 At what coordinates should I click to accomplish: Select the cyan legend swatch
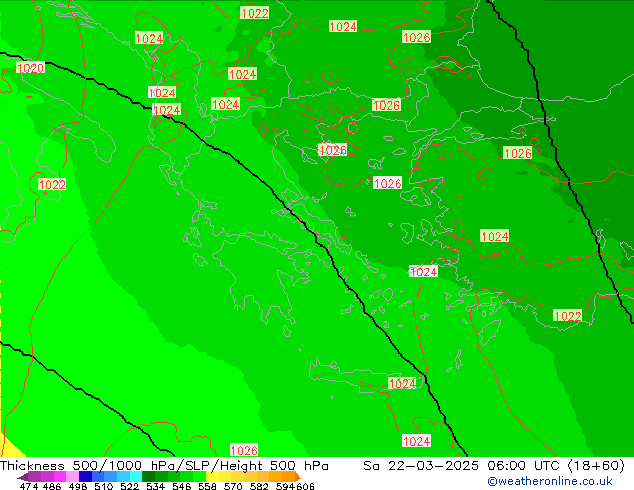pyautogui.click(x=136, y=477)
